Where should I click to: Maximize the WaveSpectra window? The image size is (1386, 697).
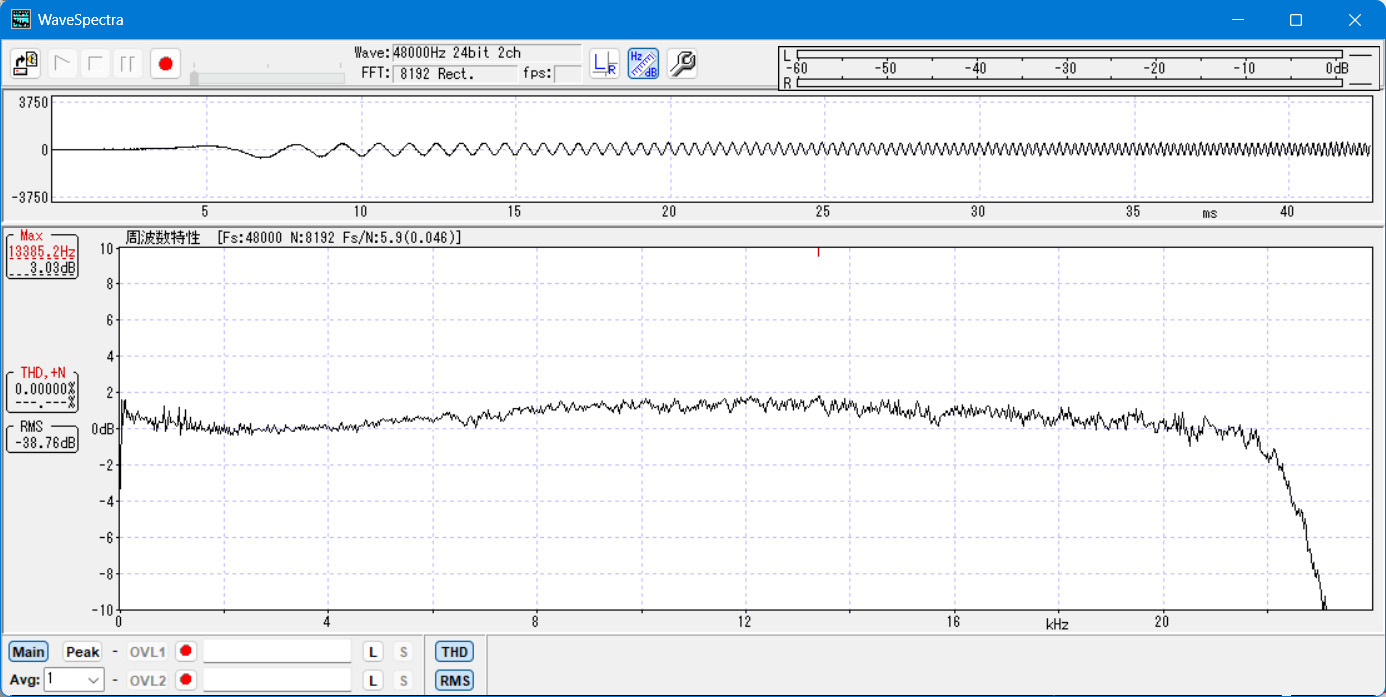1296,20
